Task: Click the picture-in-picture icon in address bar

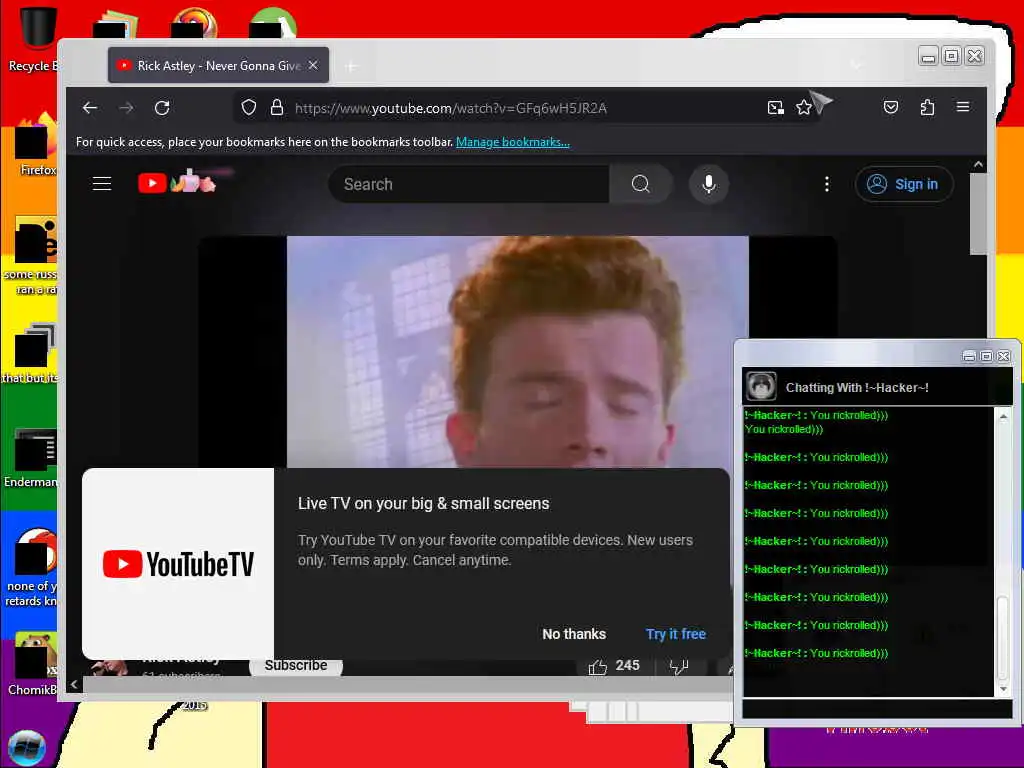Action: tap(775, 108)
